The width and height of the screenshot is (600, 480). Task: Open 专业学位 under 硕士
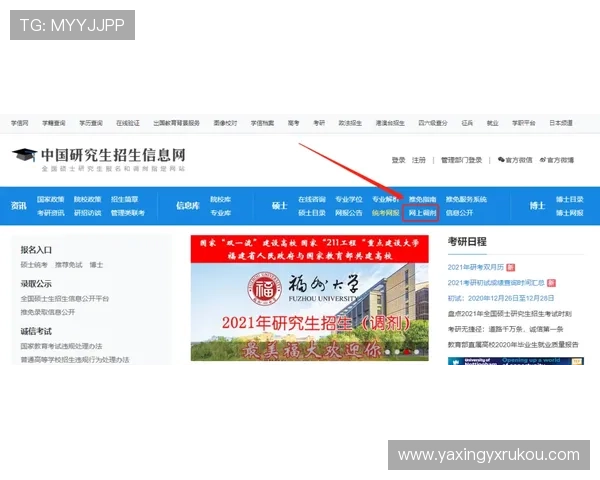[x=349, y=199]
